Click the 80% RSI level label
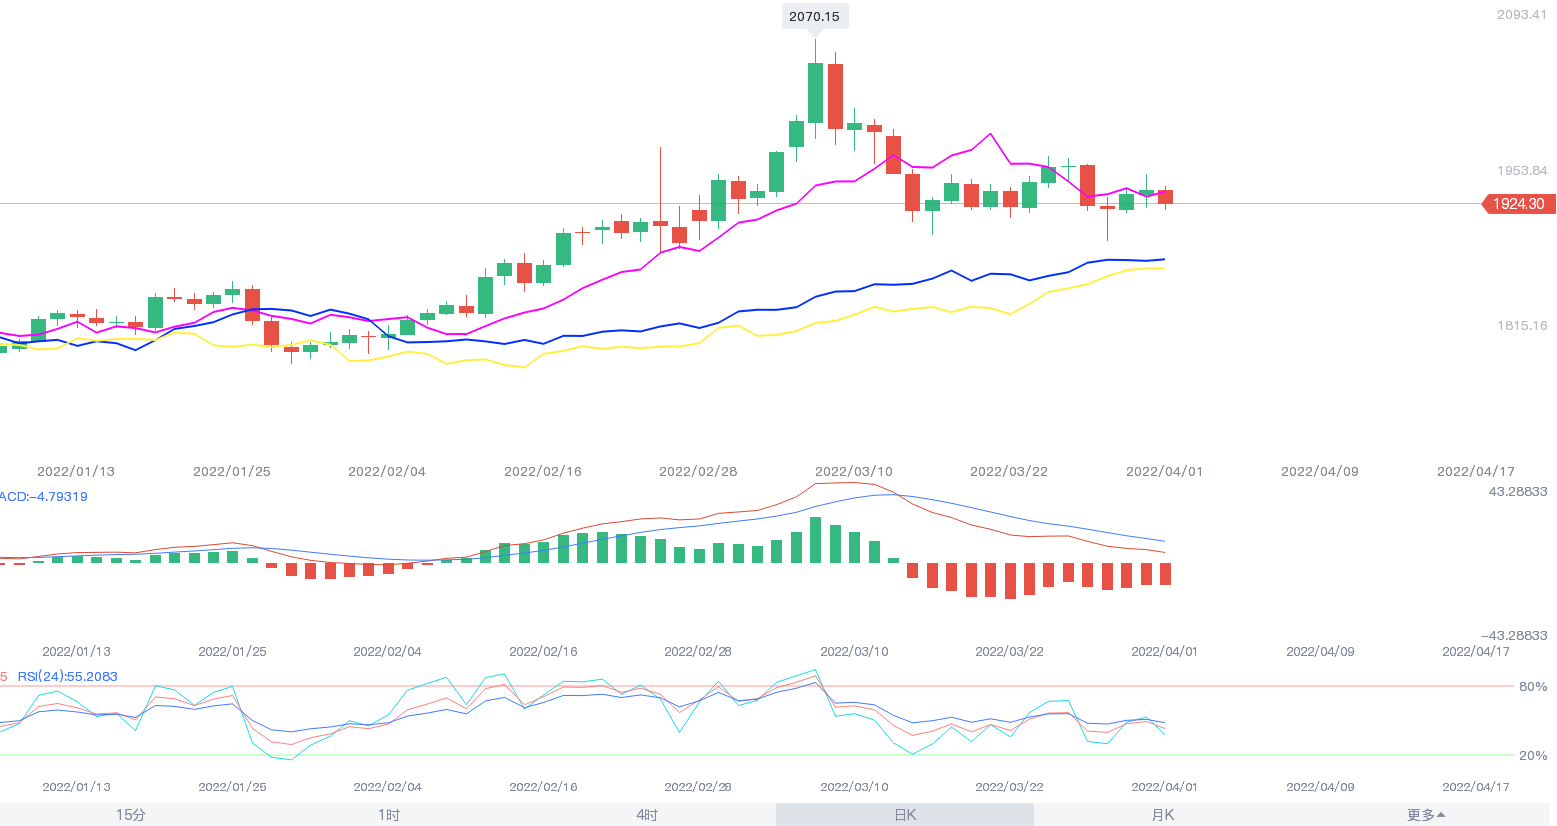This screenshot has width=1557, height=826. click(1532, 686)
